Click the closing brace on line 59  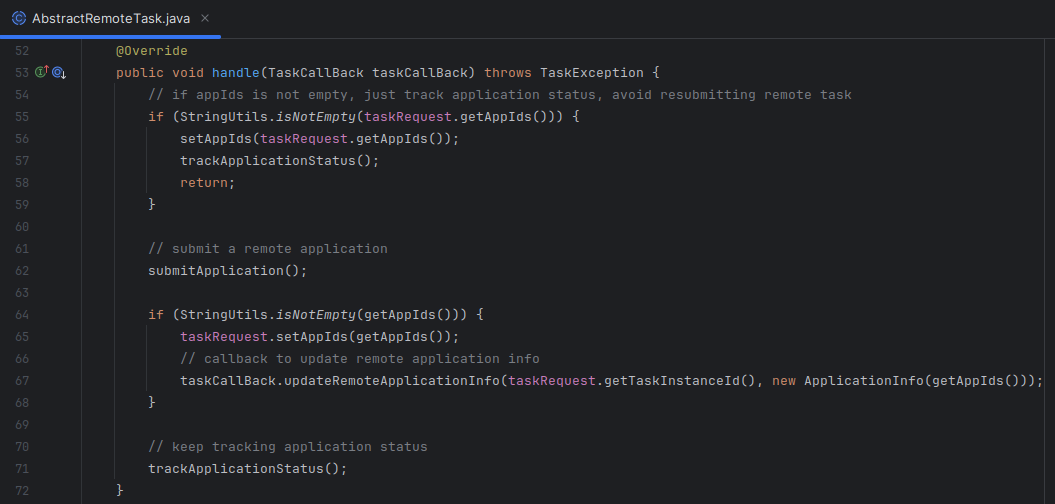(152, 205)
